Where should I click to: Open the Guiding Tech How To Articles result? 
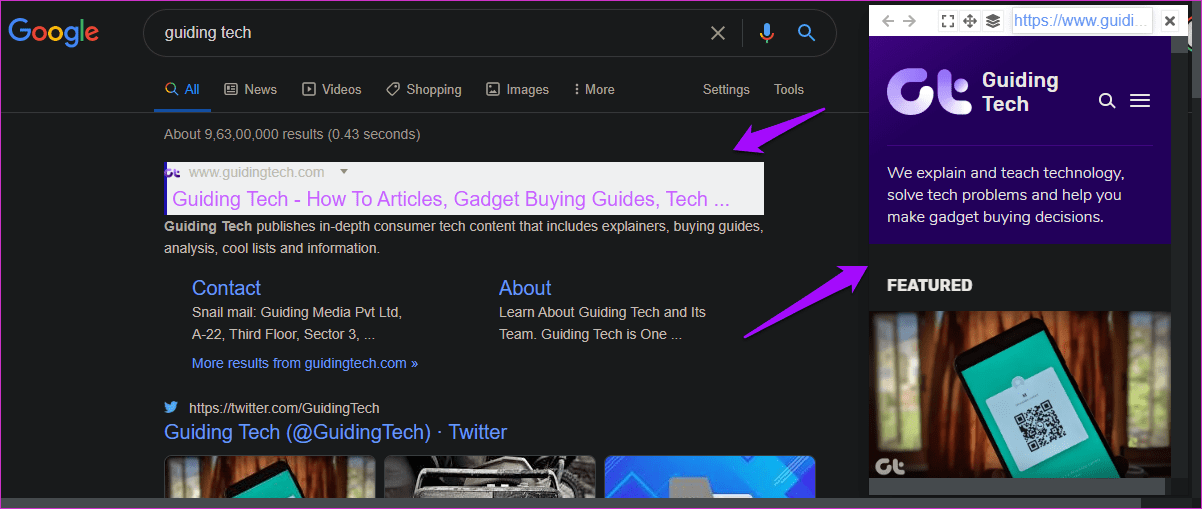[451, 198]
